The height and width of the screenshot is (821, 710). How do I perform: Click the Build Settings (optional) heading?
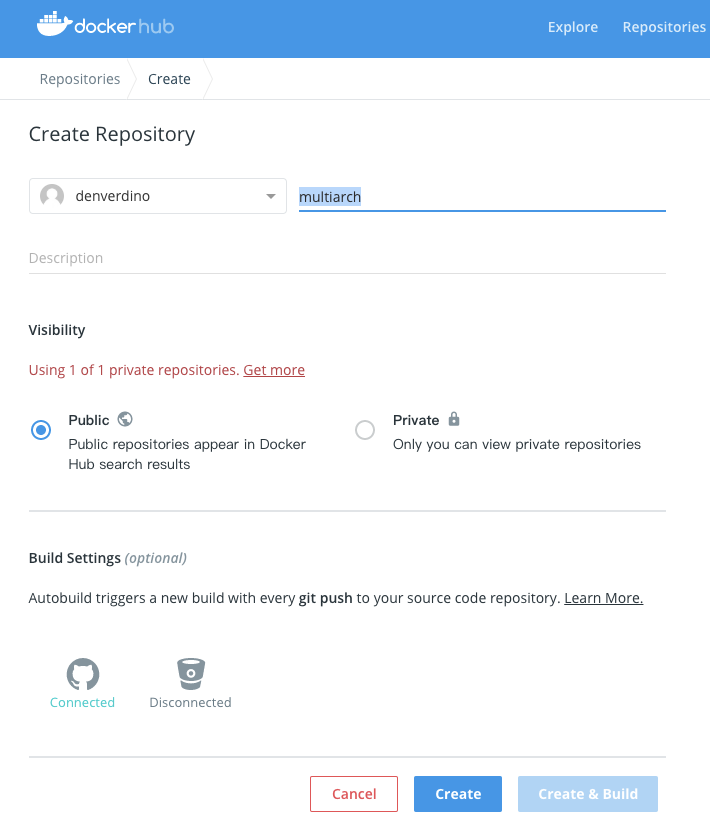108,558
